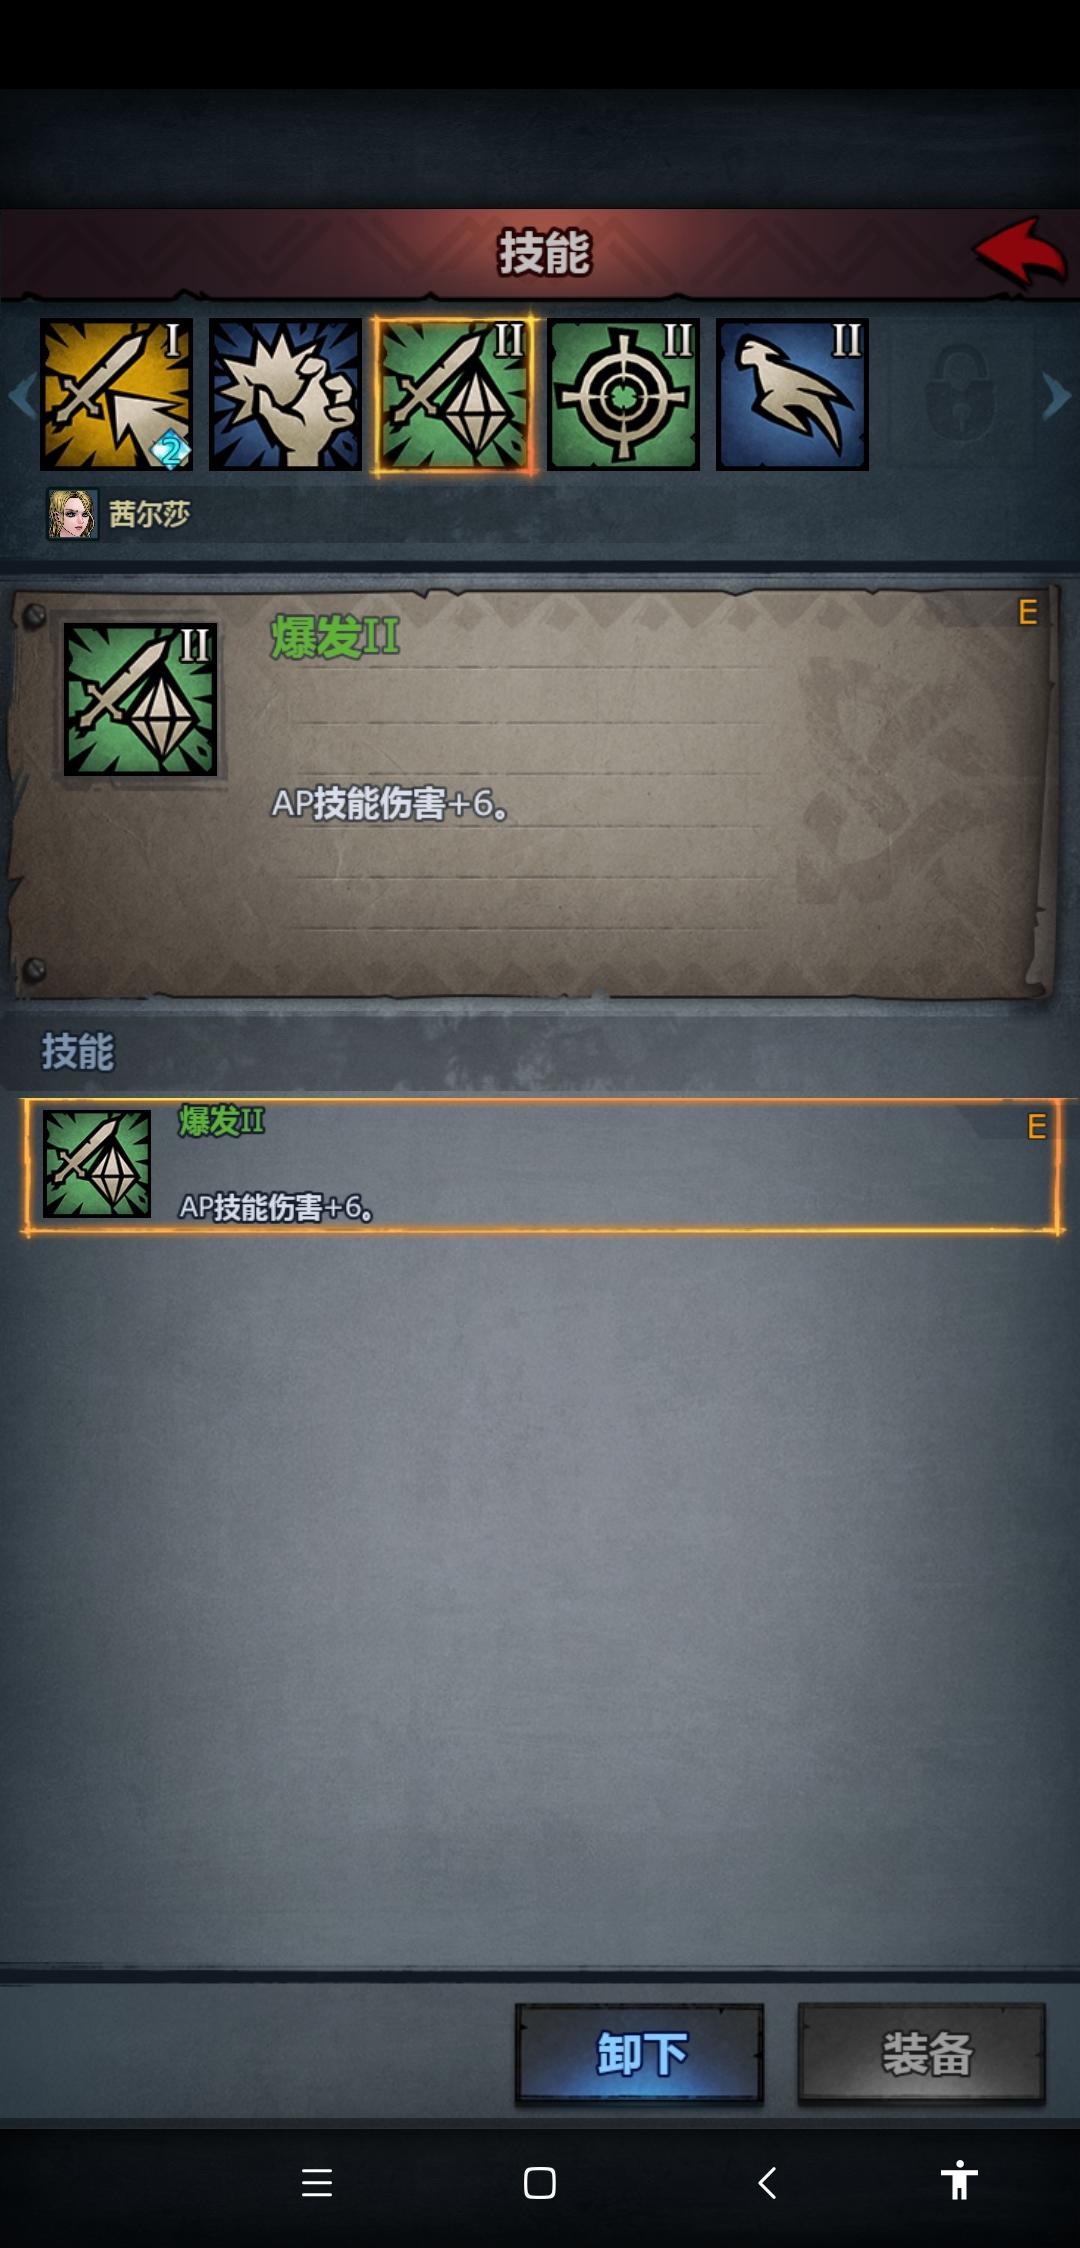Click the red back arrow
Viewport: 1080px width, 2248px height.
coord(1020,252)
